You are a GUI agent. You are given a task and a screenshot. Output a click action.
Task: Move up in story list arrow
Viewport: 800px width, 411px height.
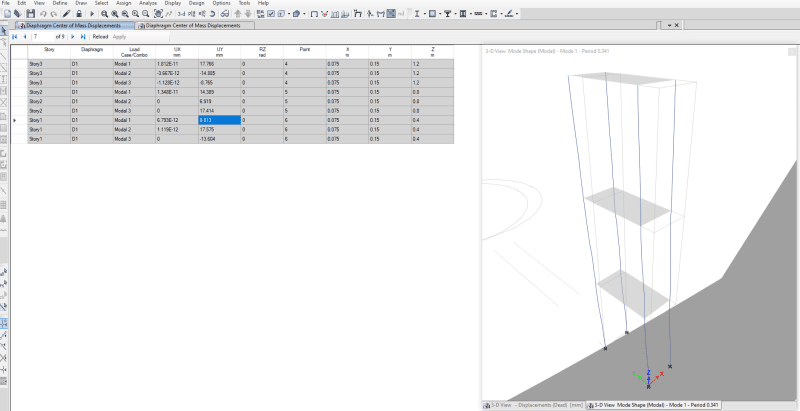coord(238,14)
